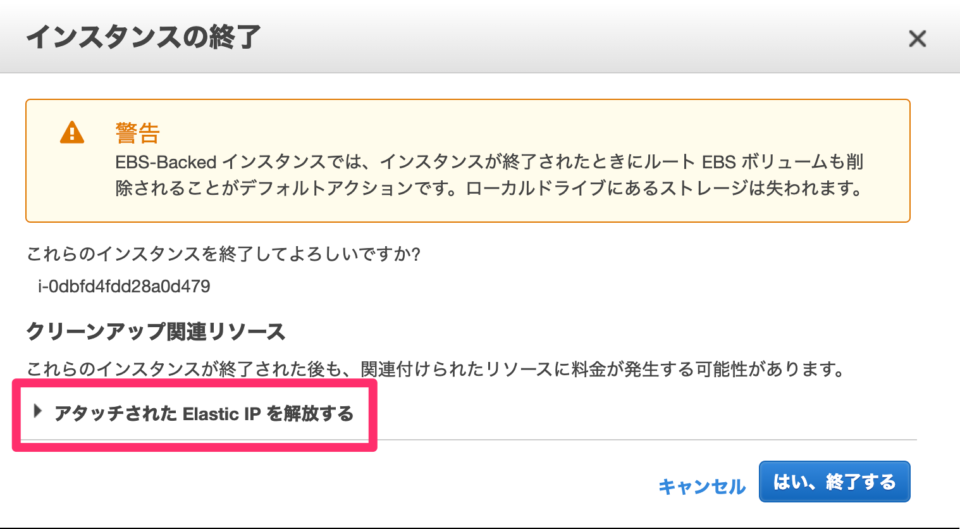The height and width of the screenshot is (529, 960).
Task: Click the question これらのインスタンスを終了してよろしいですか?
Action: [223, 254]
